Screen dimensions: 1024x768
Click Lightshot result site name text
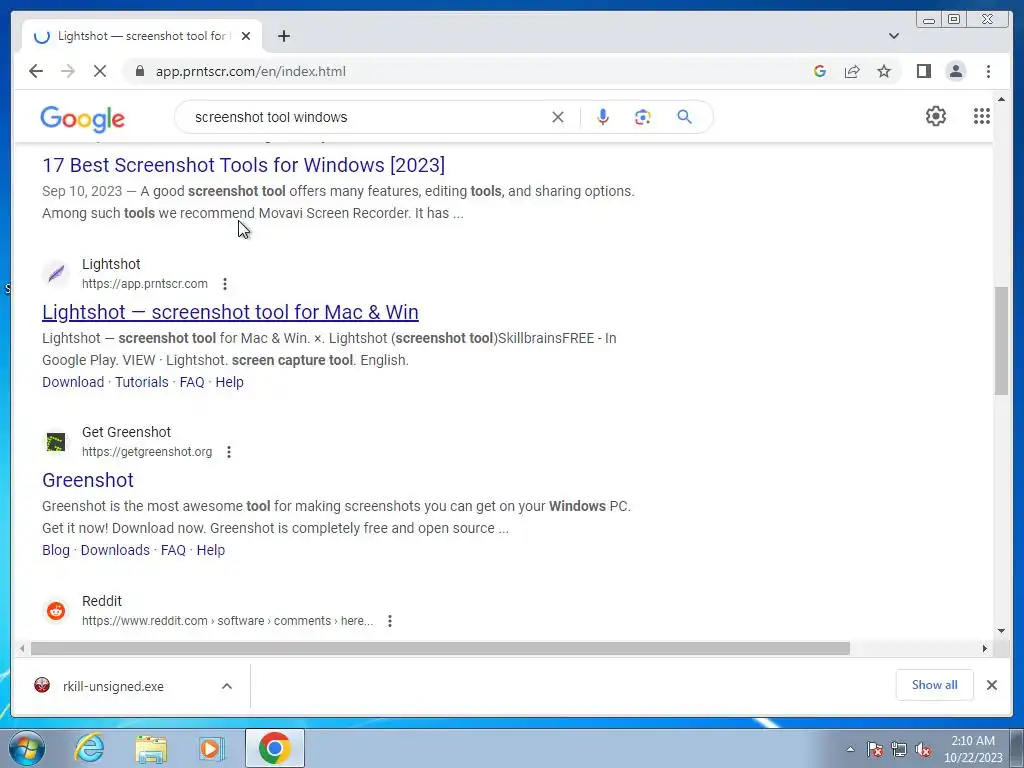[x=111, y=264]
